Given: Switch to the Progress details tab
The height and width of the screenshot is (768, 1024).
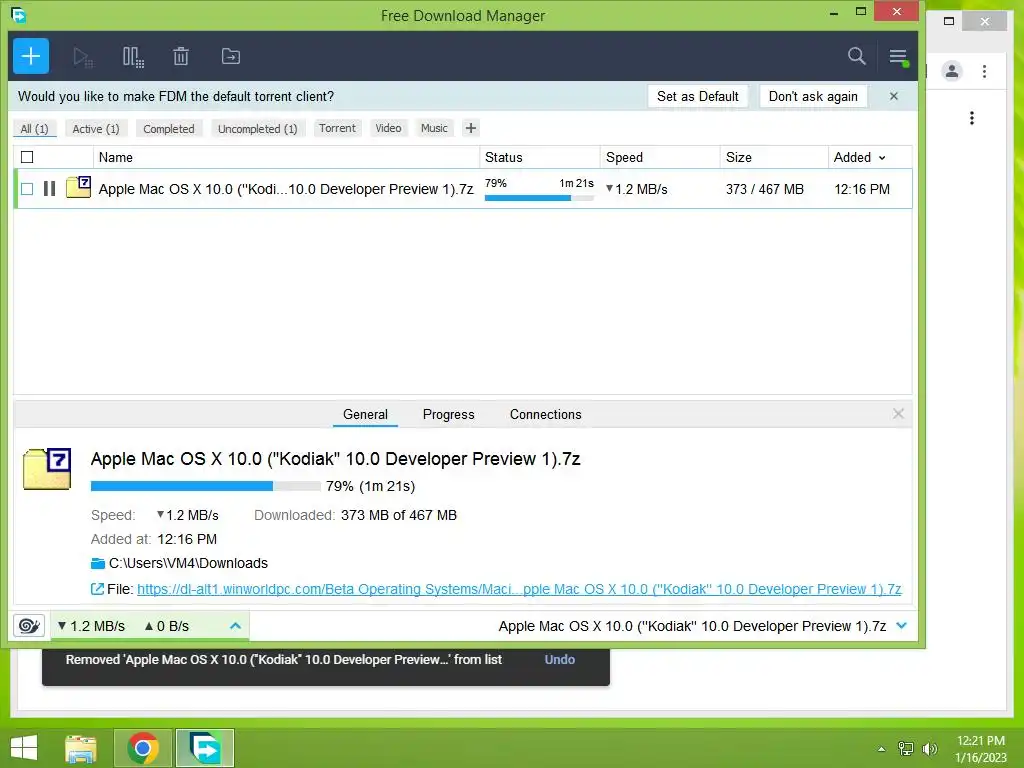Looking at the screenshot, I should point(449,414).
